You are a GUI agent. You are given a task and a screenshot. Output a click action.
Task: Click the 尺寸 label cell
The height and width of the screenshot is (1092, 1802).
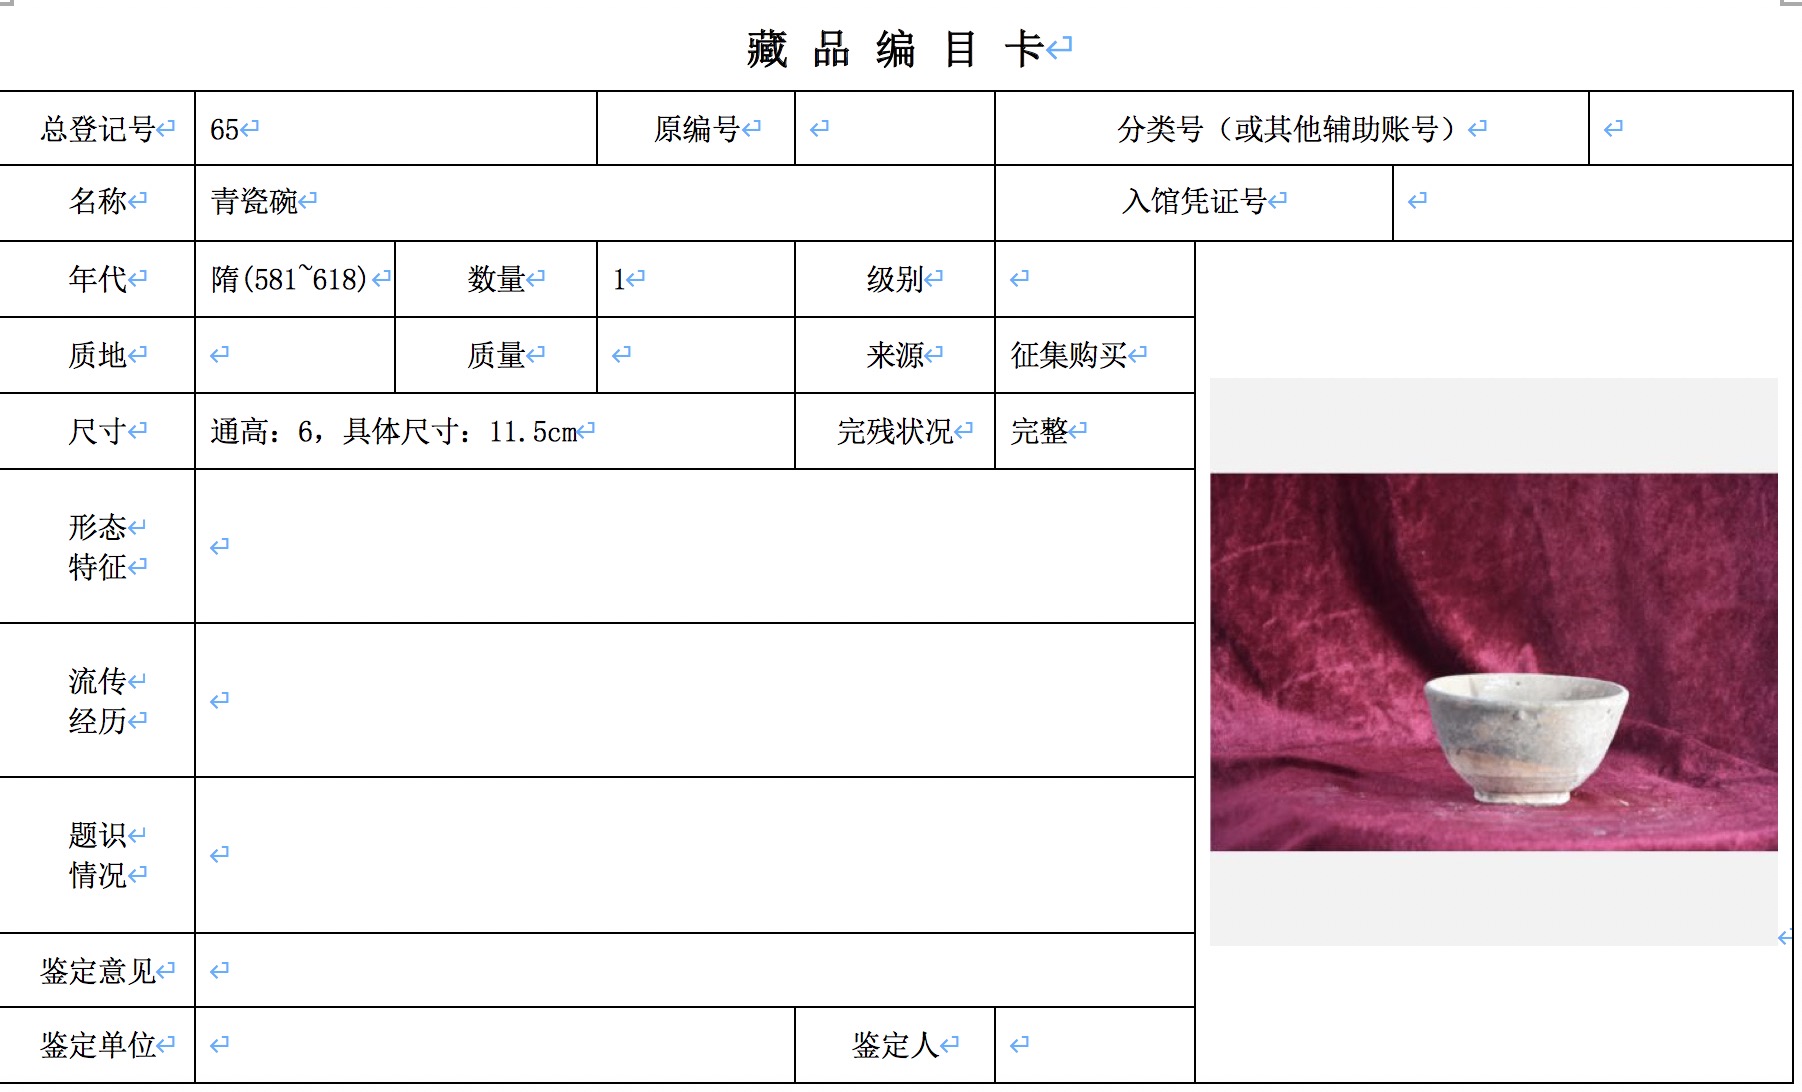pos(97,431)
